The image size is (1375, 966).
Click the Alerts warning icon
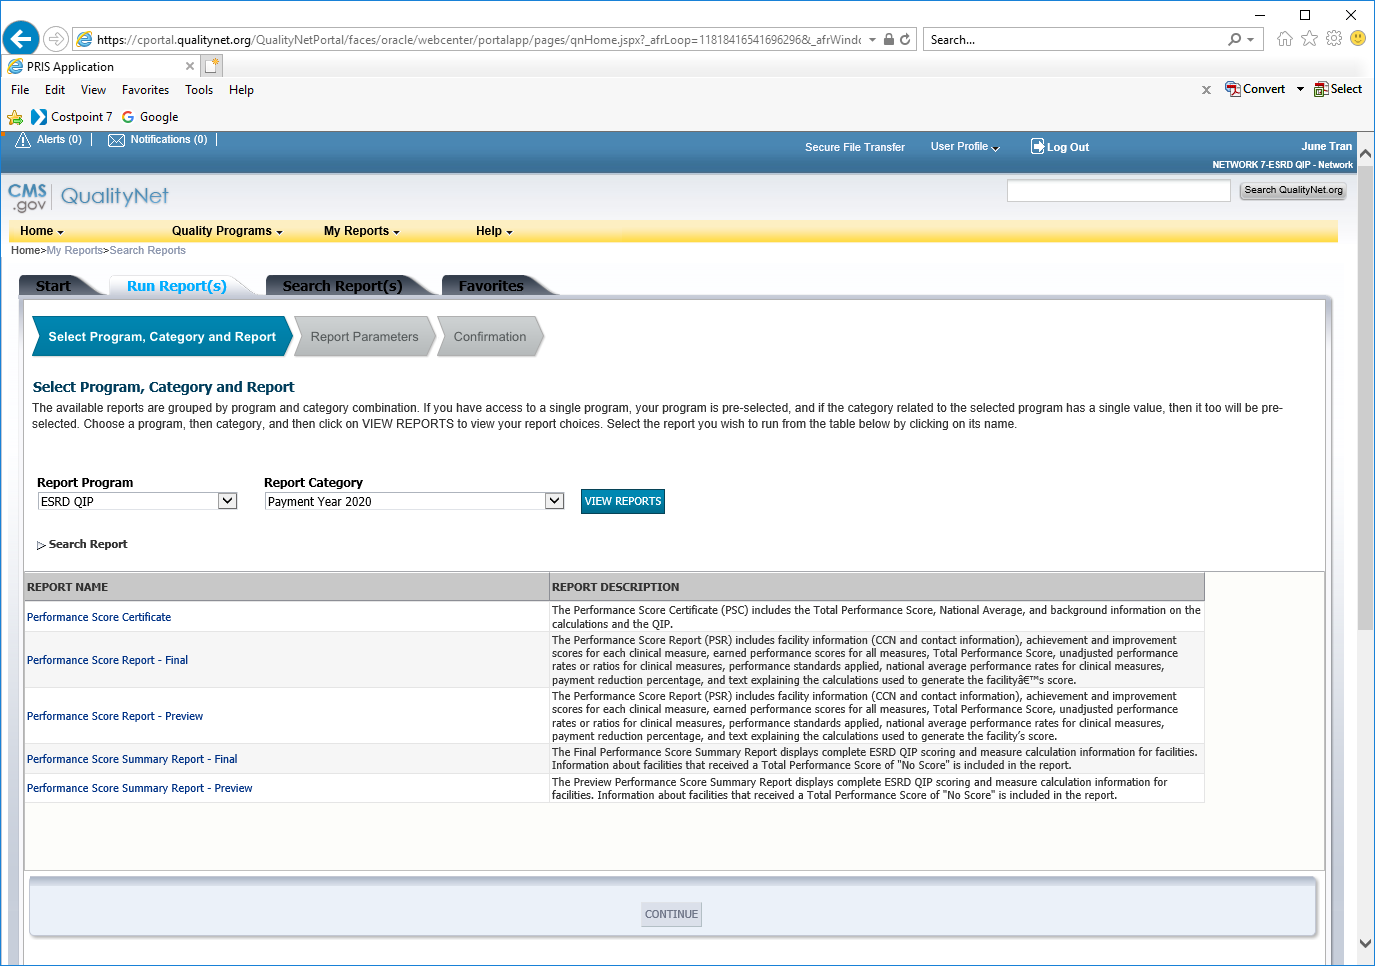pyautogui.click(x=23, y=140)
